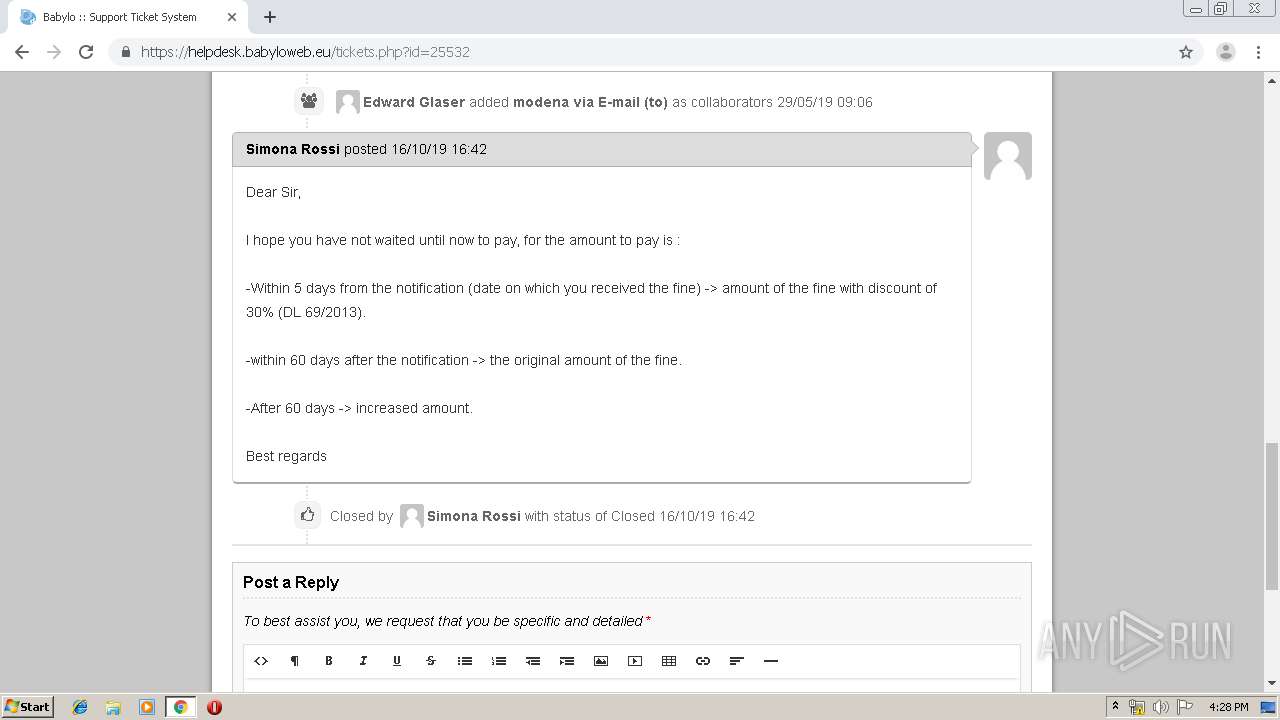Go back to previous page
Screen dimensions: 1280x720
click(22, 52)
